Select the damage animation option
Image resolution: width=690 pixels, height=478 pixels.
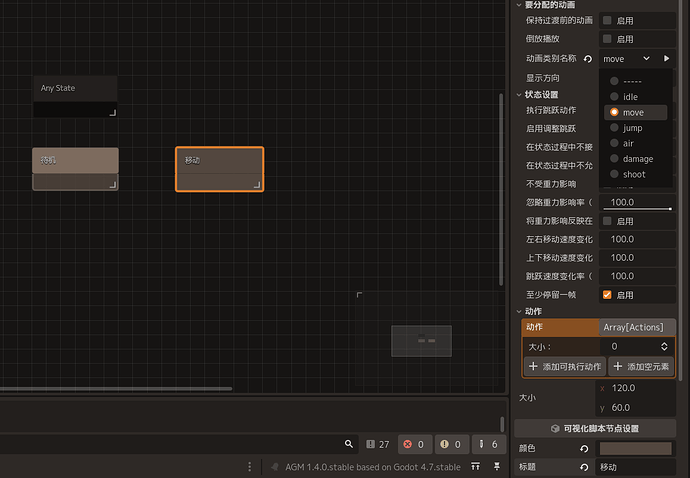click(x=635, y=159)
